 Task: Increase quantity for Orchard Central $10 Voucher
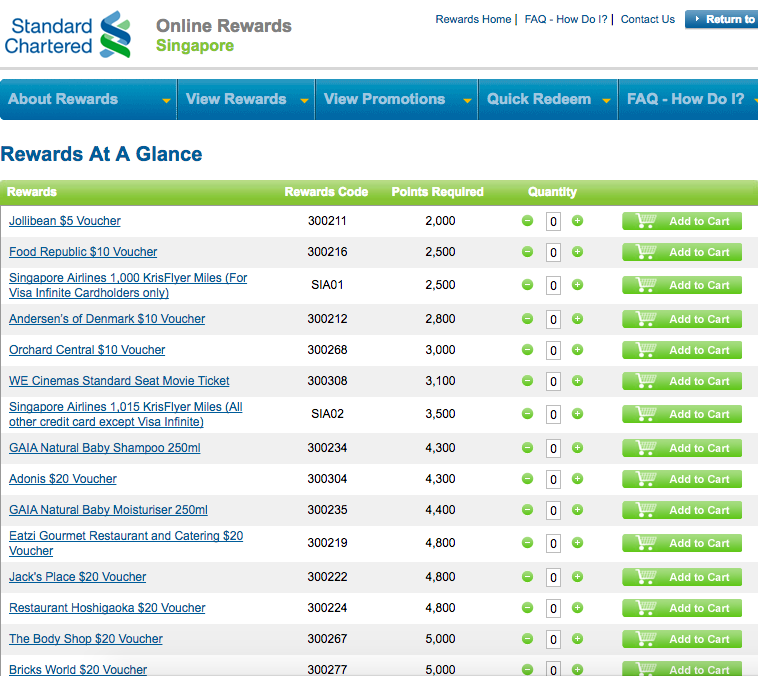click(x=577, y=350)
